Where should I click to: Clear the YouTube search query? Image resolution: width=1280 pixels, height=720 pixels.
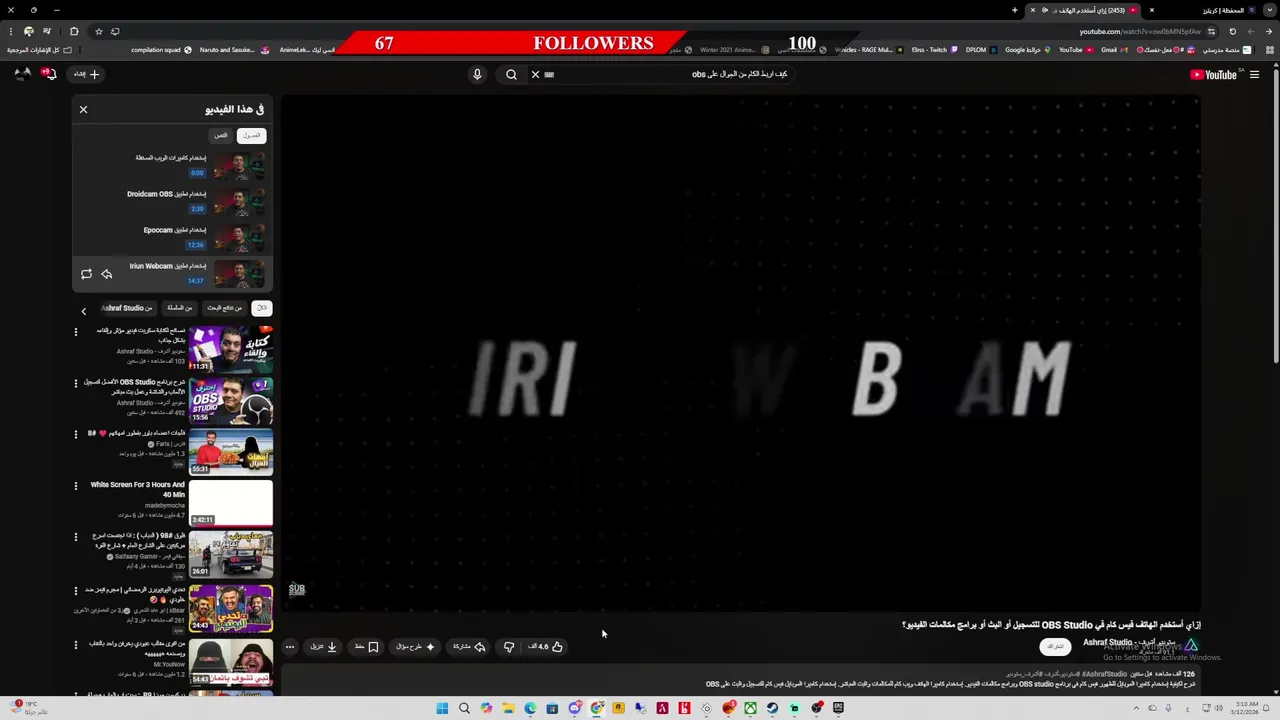click(x=535, y=74)
